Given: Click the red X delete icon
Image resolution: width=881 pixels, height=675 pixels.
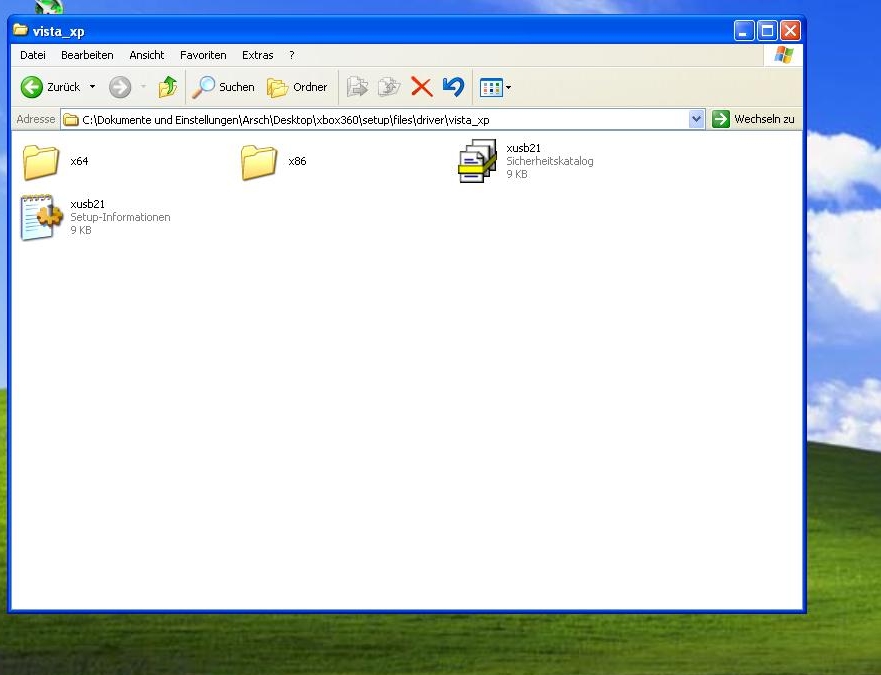Looking at the screenshot, I should (x=421, y=87).
